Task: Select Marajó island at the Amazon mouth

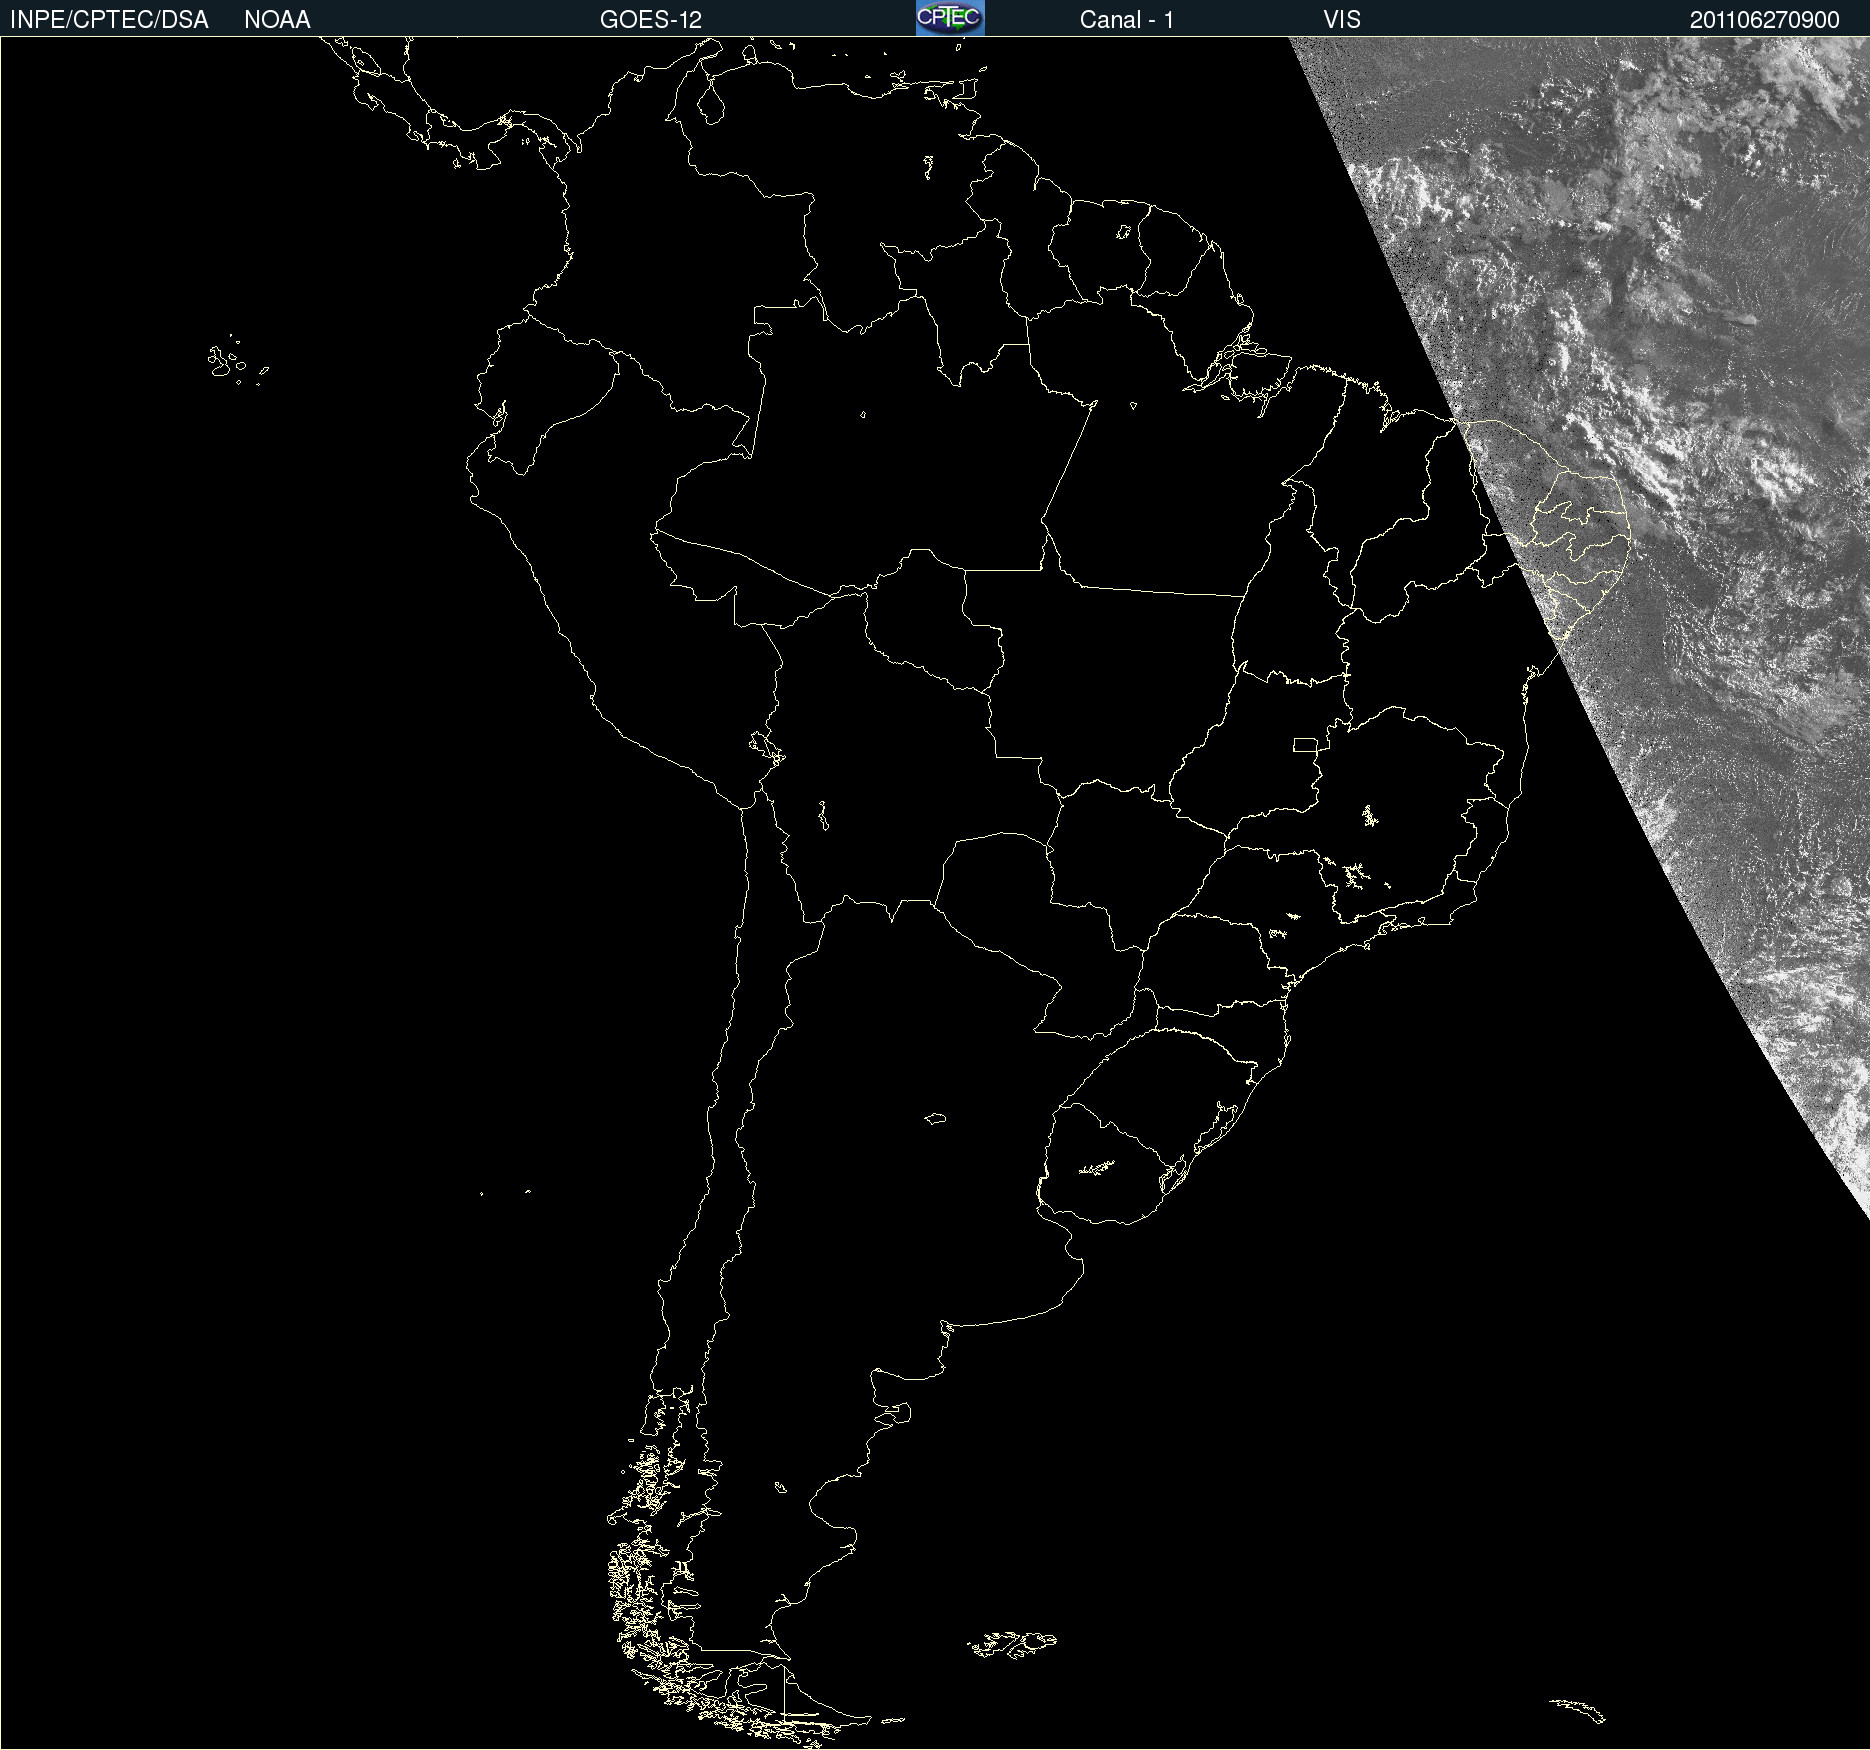Action: tap(1260, 372)
